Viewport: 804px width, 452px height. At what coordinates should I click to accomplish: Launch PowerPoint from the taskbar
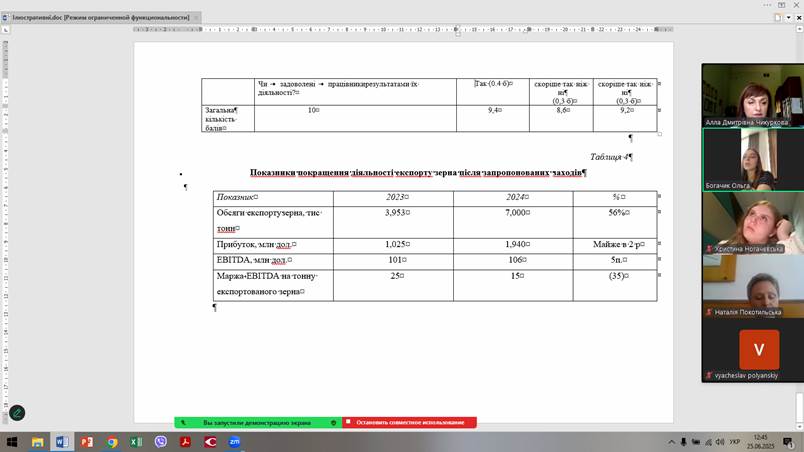click(87, 441)
